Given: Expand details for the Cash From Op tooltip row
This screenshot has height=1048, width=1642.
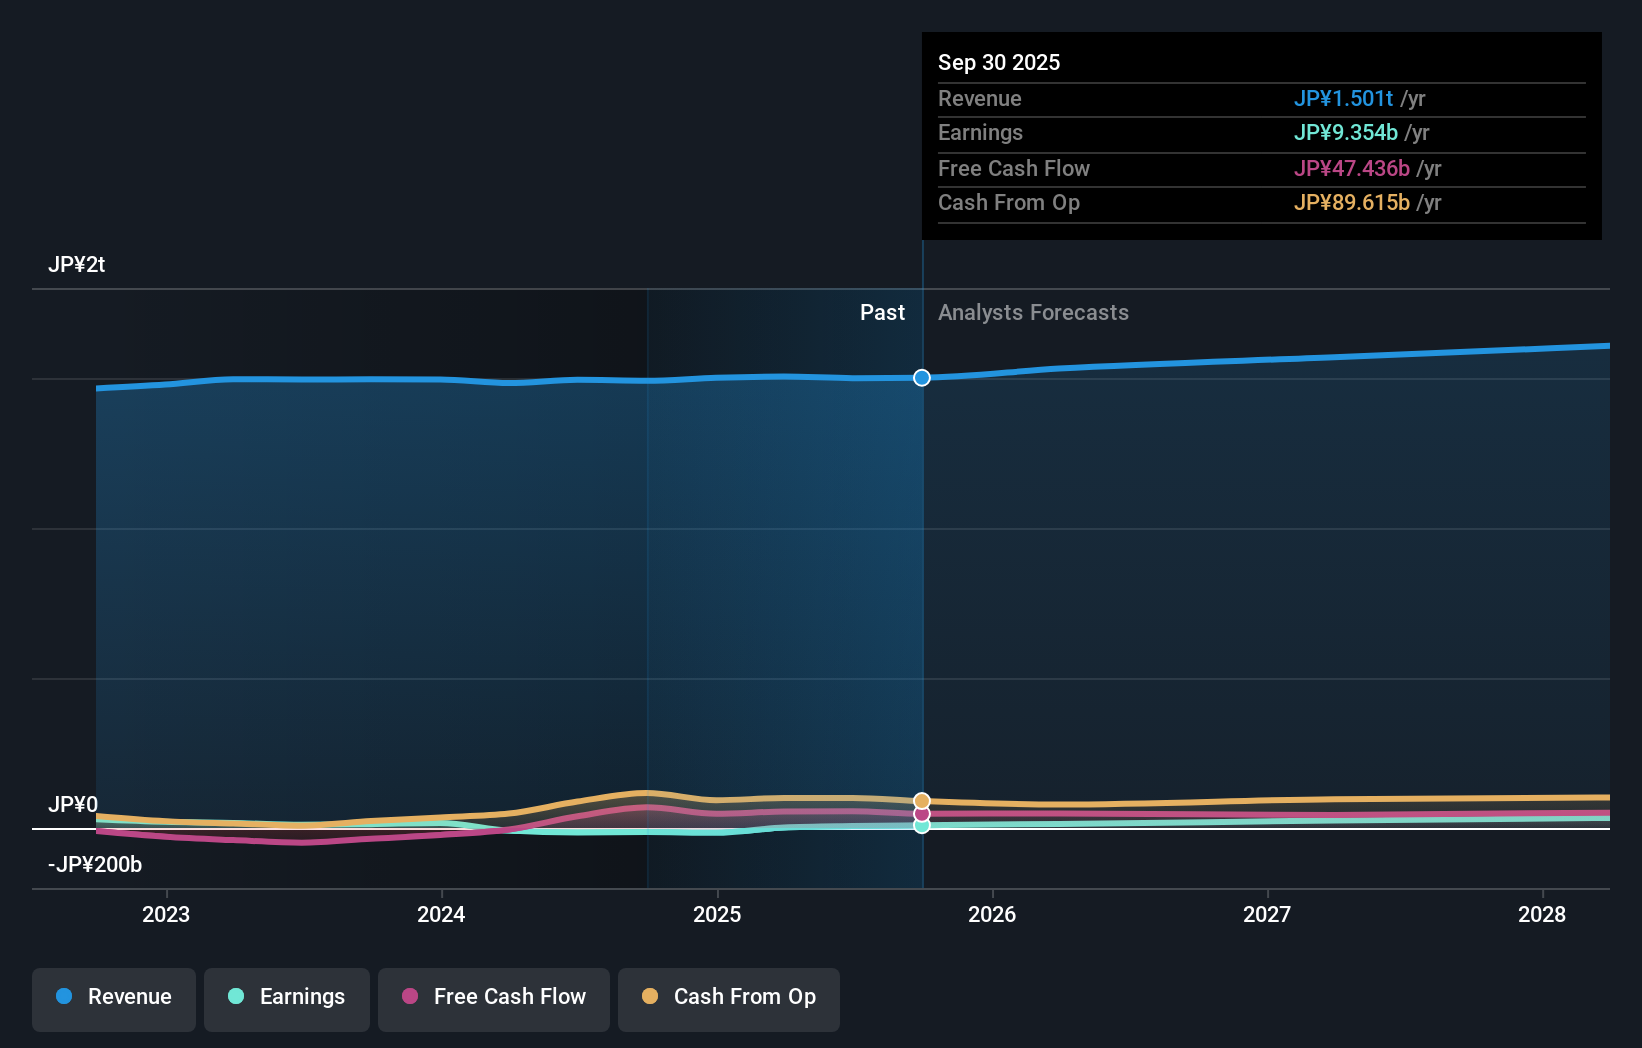Looking at the screenshot, I should [1260, 203].
